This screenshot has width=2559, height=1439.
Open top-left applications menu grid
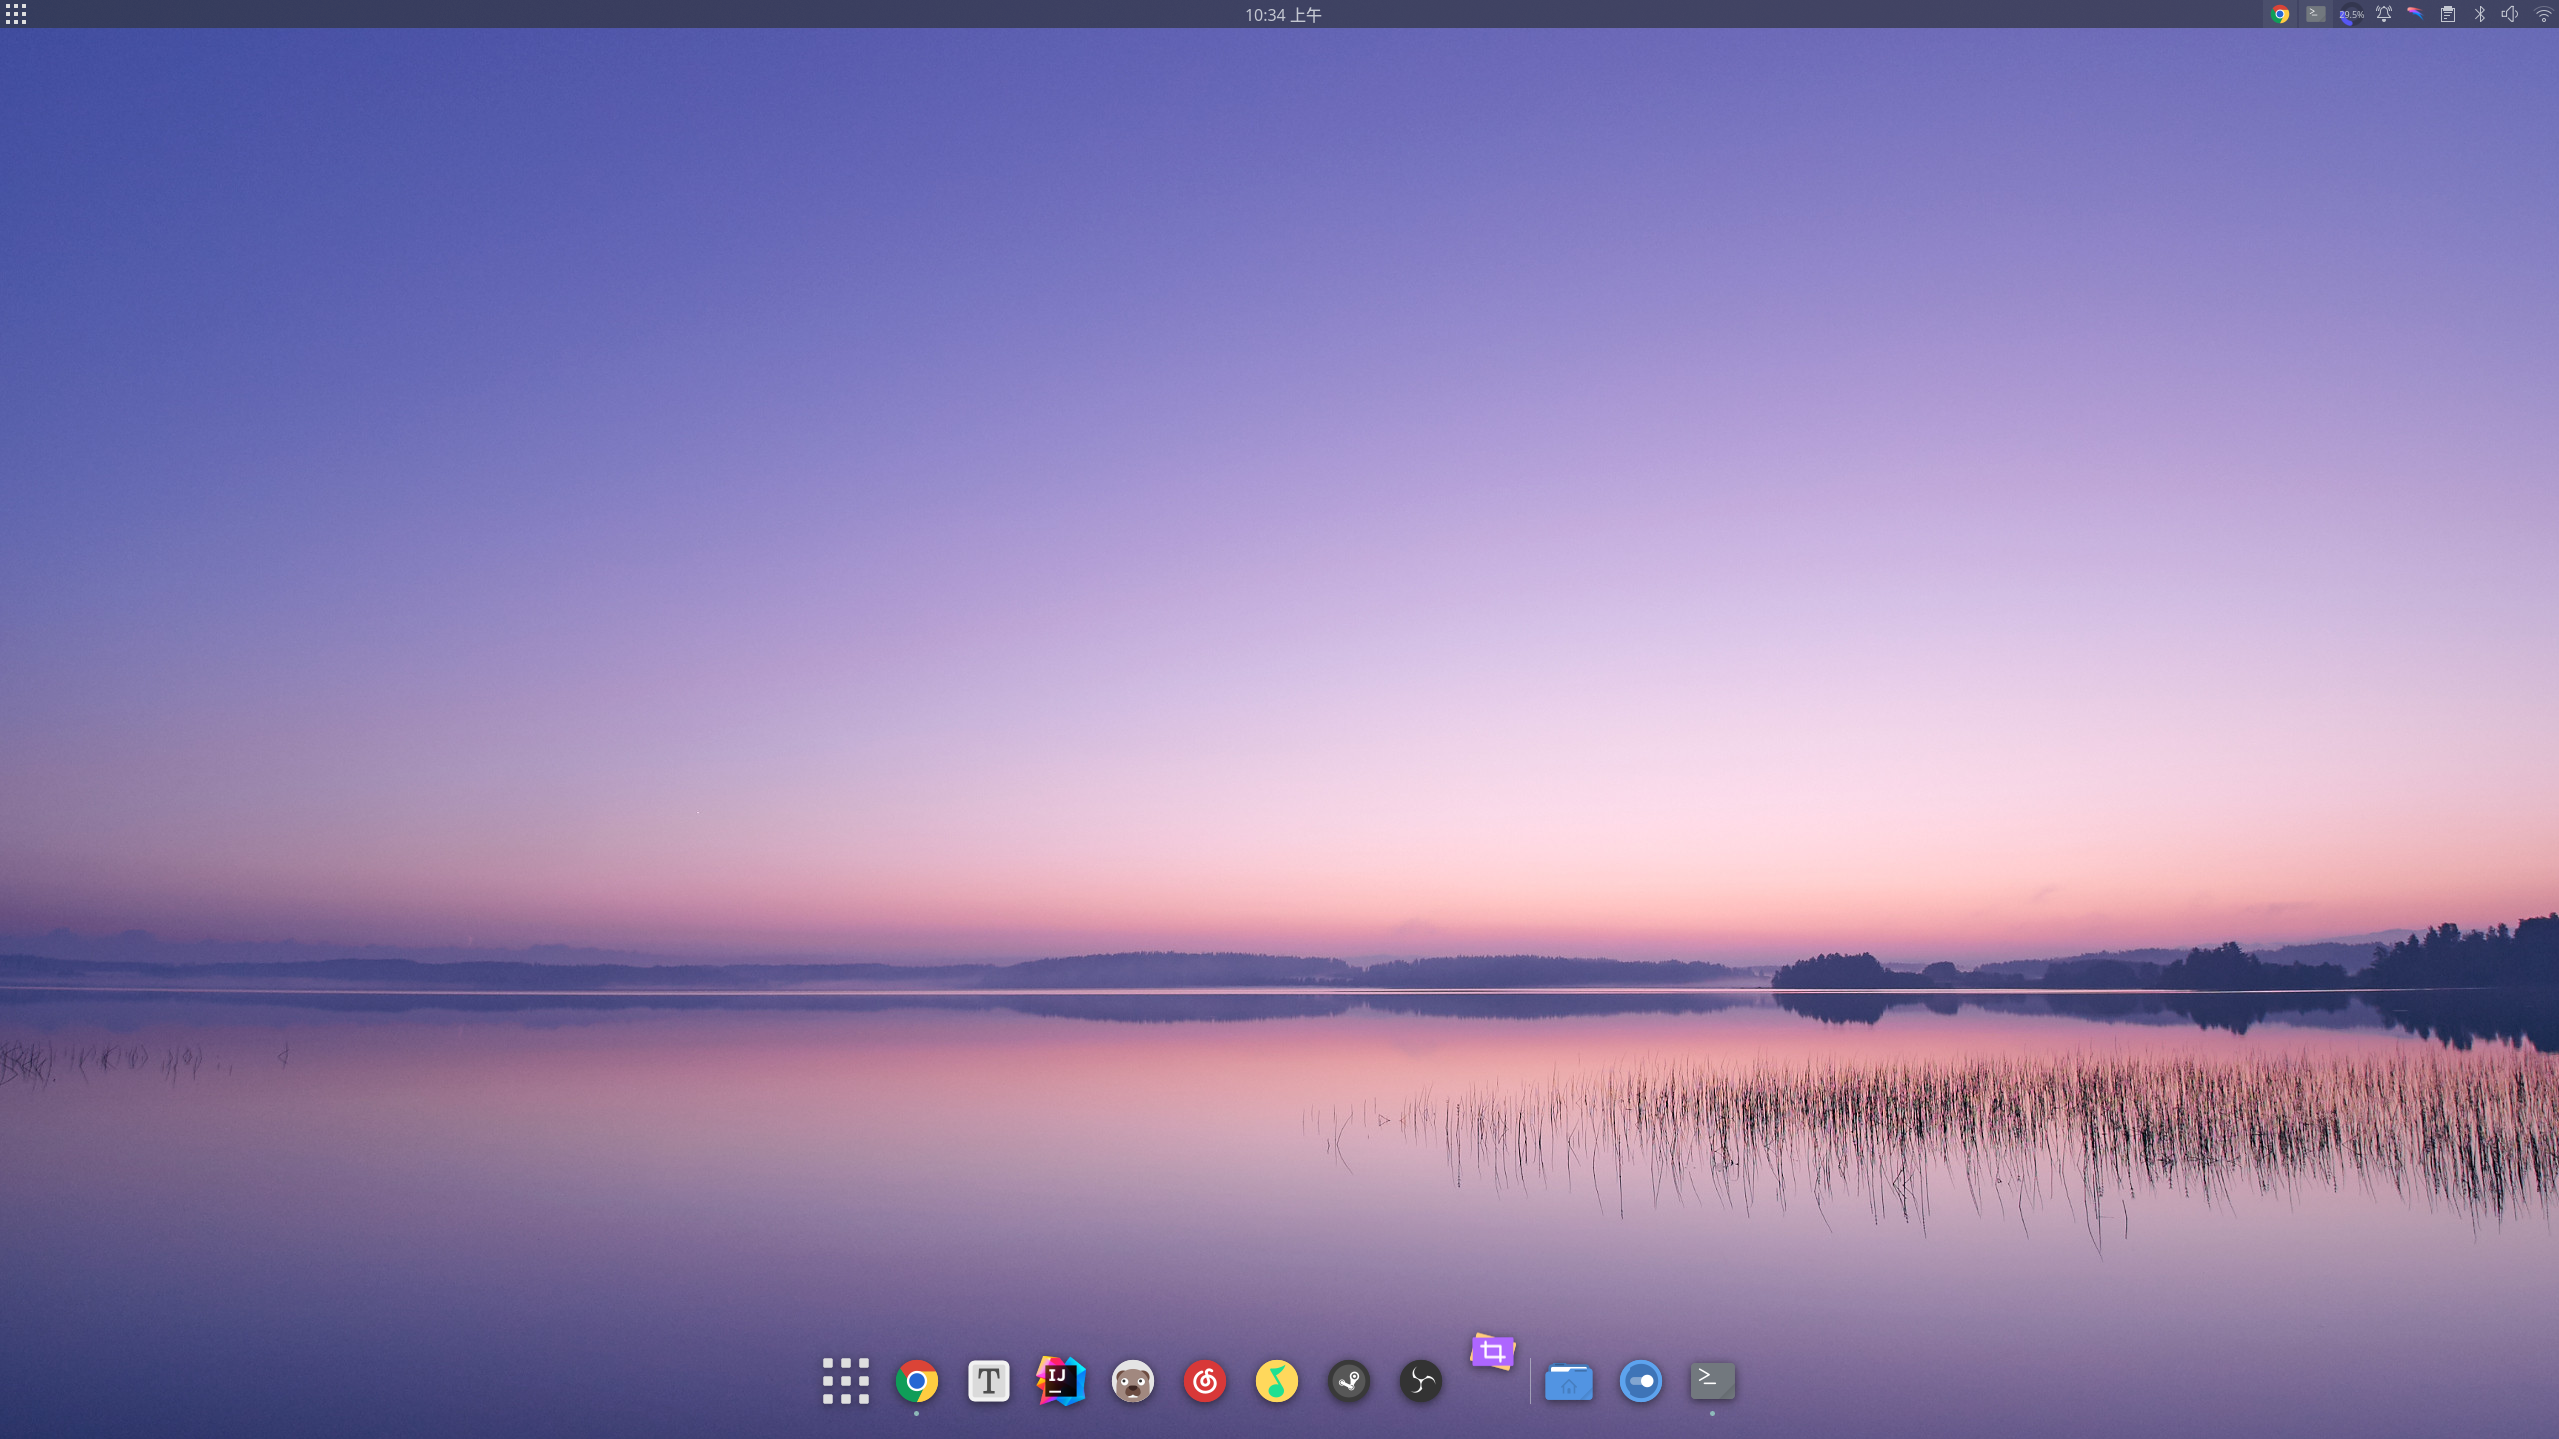[16, 14]
